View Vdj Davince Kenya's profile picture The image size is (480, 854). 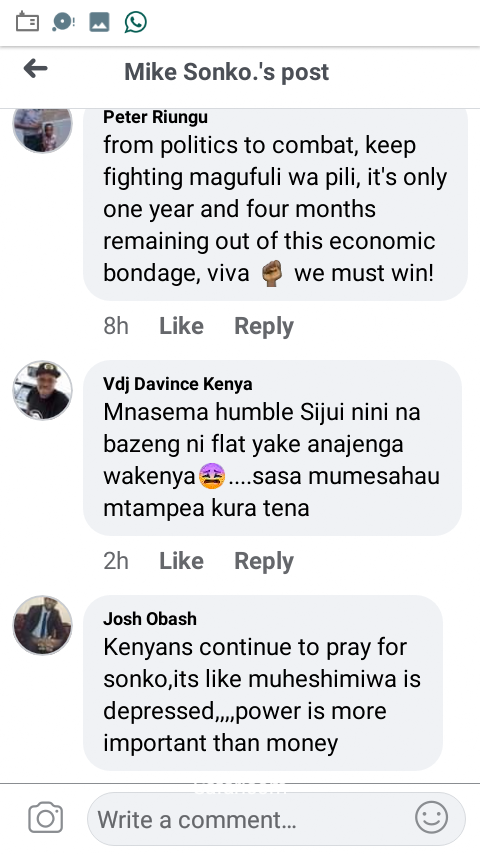coord(42,391)
